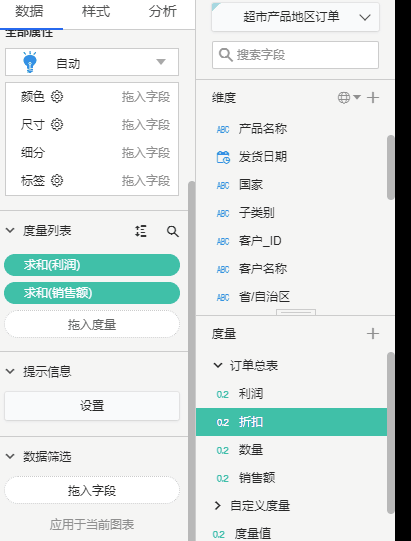The image size is (411, 541).
Task: Click the 0.2 numeric icon beside 利润
Action: (223, 394)
